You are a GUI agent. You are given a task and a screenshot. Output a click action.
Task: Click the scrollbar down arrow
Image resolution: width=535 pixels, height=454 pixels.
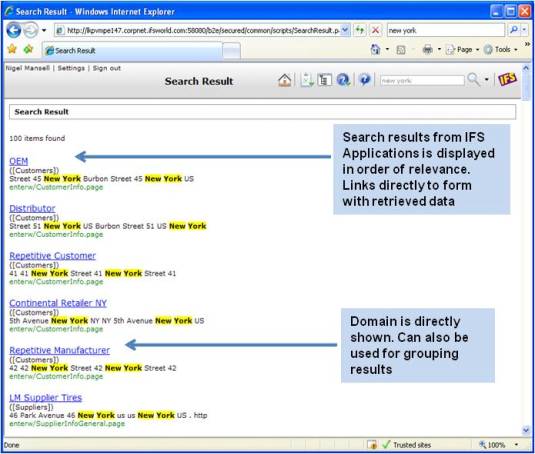click(526, 430)
